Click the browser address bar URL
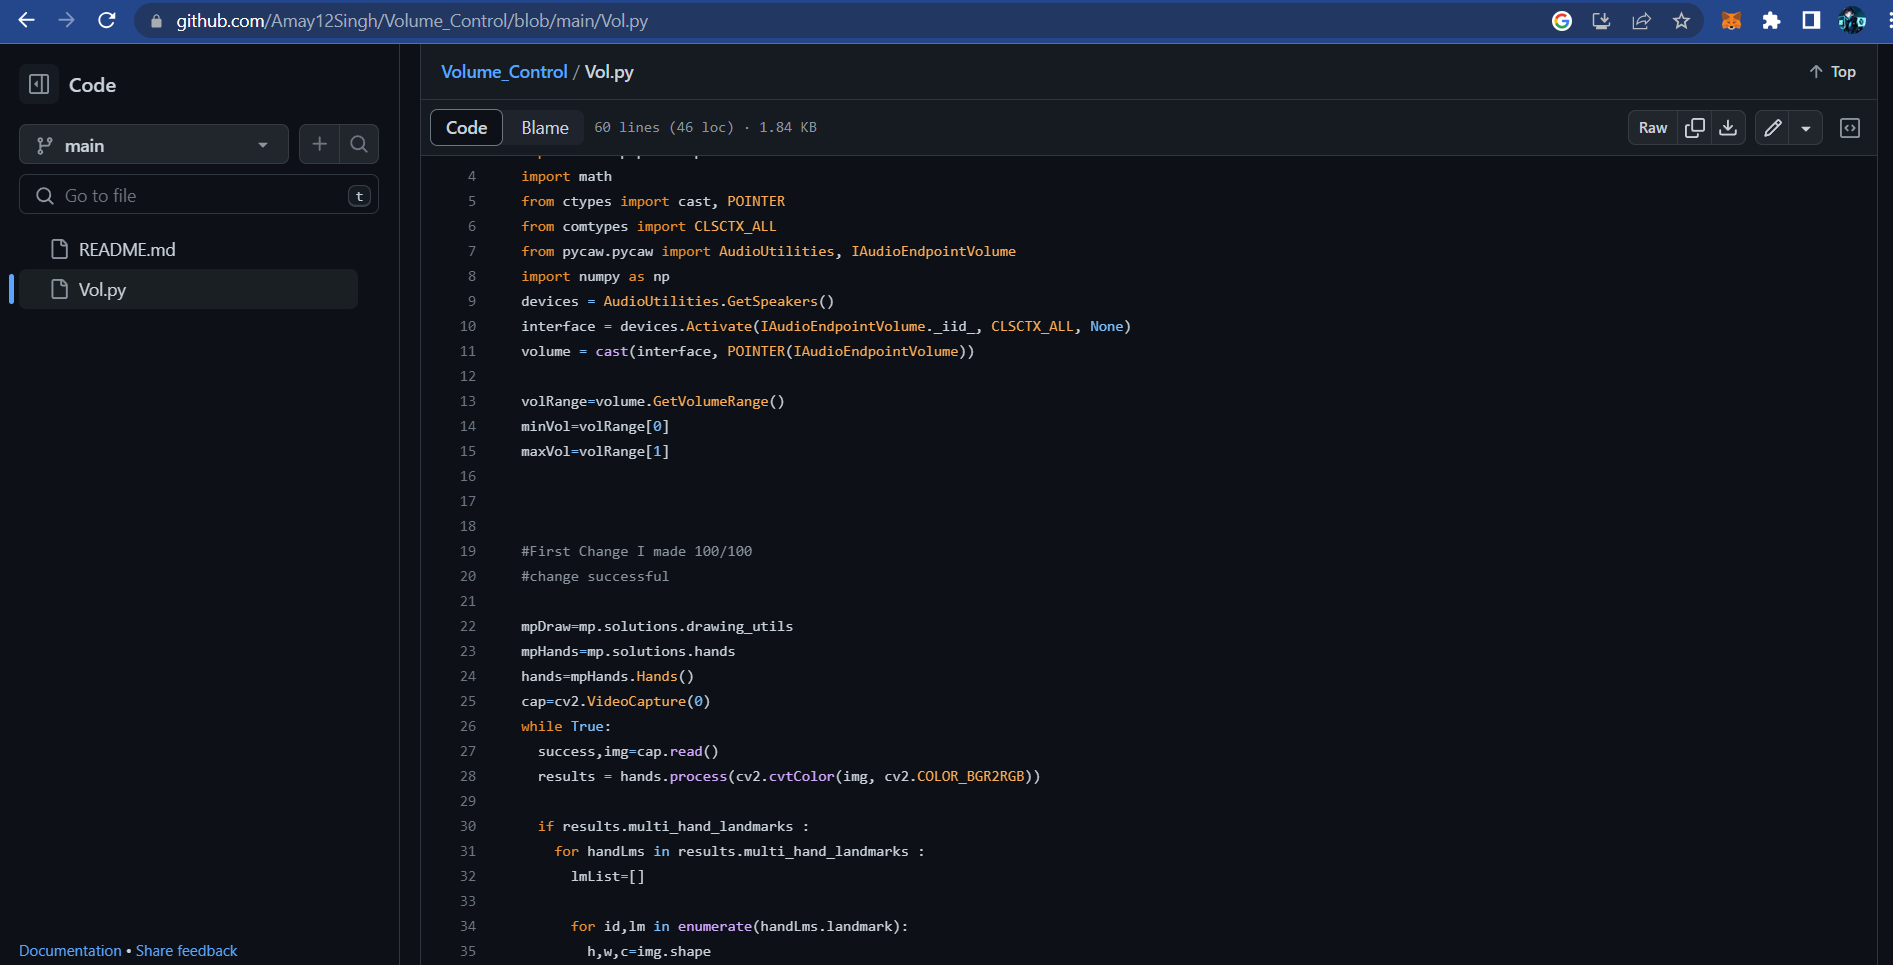The image size is (1893, 965). click(412, 21)
